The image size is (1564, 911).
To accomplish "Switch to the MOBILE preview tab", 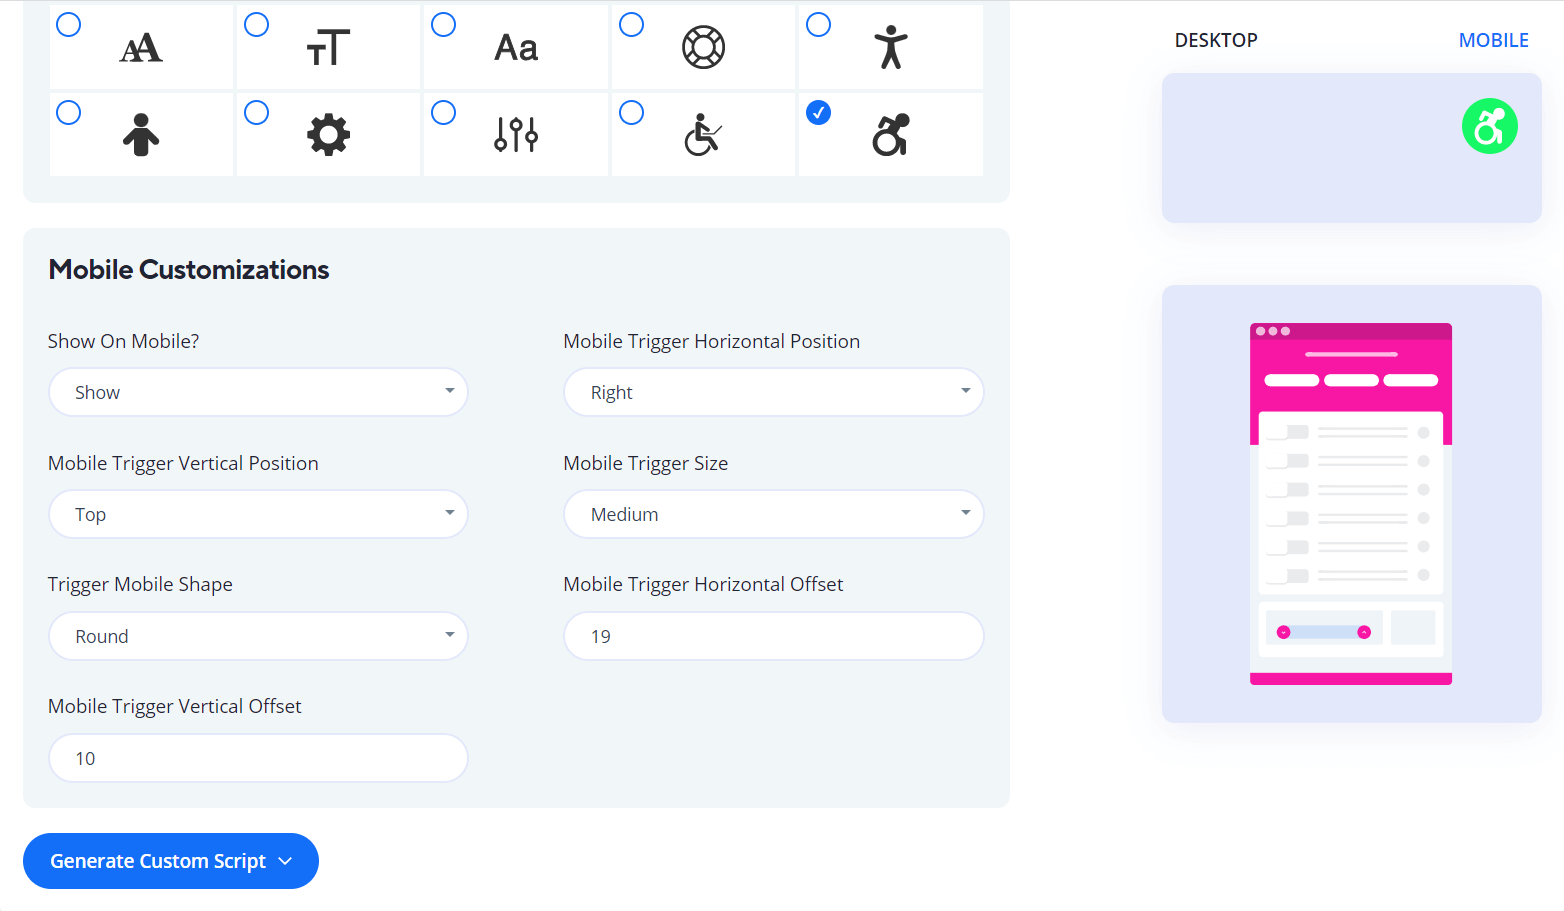I will tap(1493, 41).
